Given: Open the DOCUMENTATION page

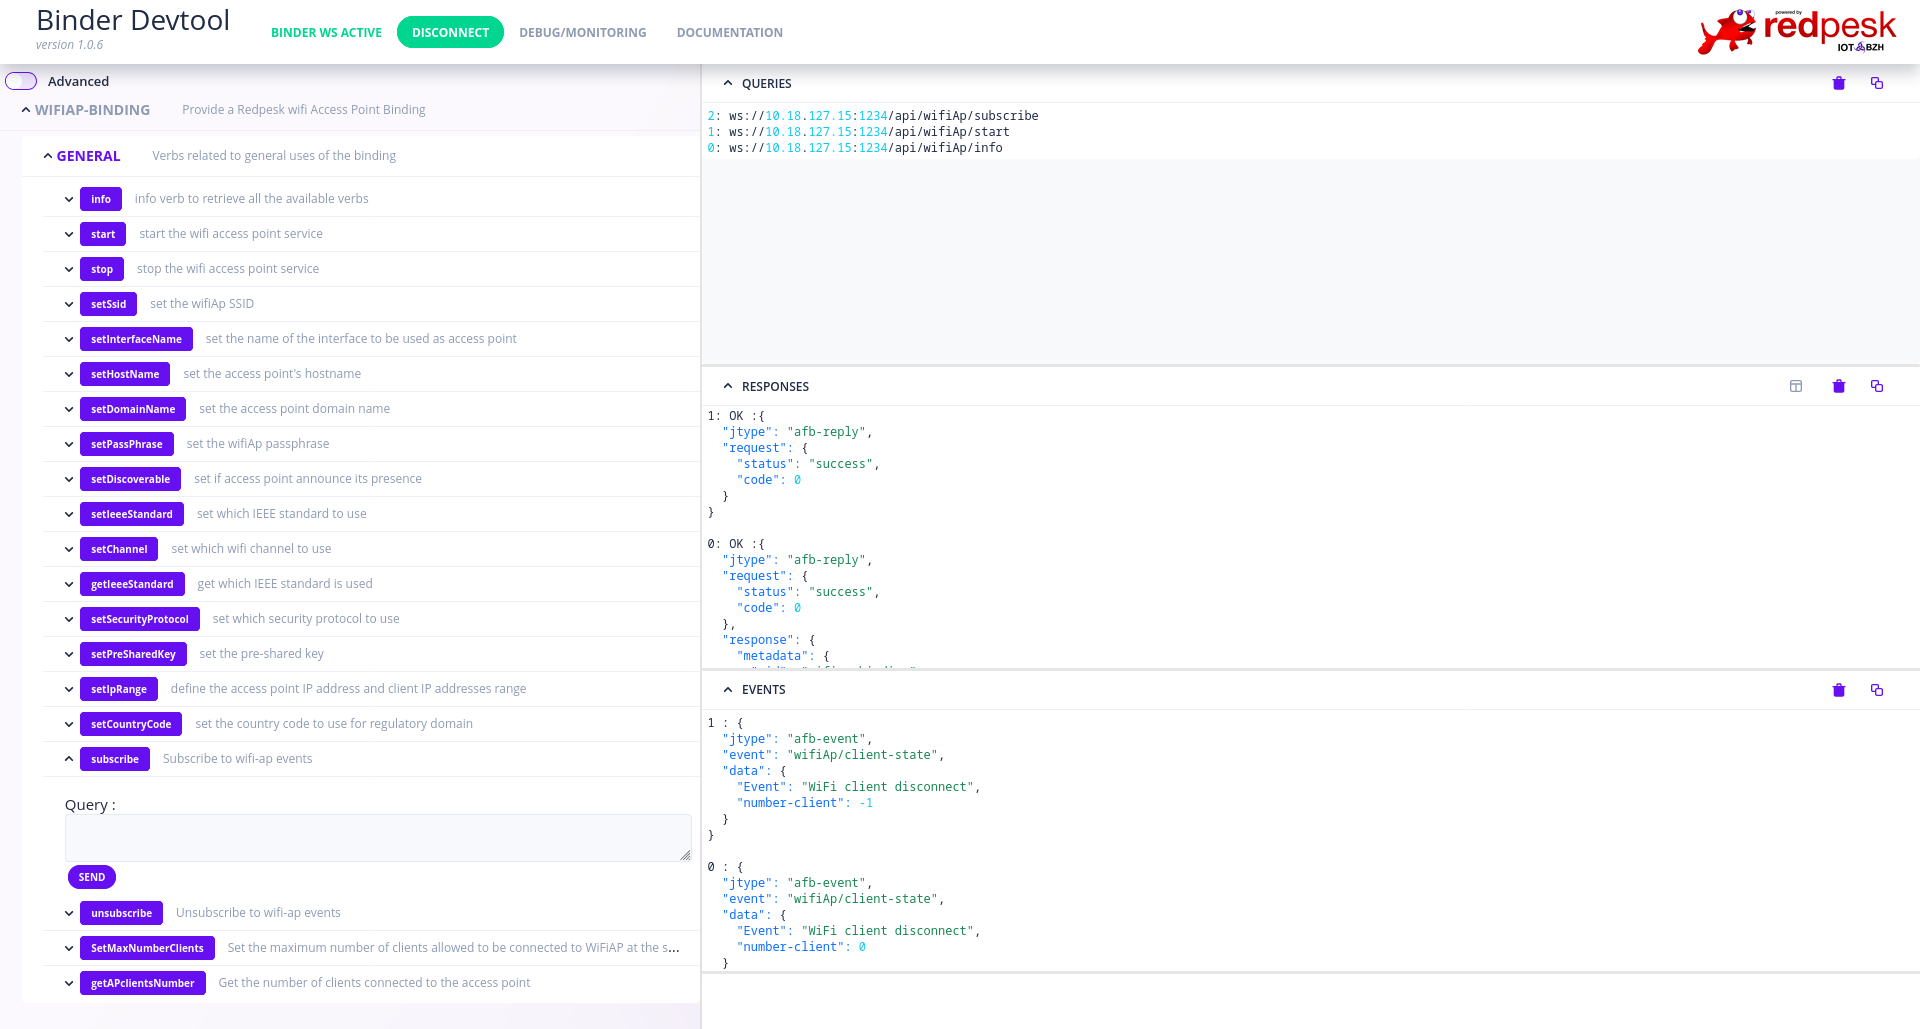Looking at the screenshot, I should (729, 32).
